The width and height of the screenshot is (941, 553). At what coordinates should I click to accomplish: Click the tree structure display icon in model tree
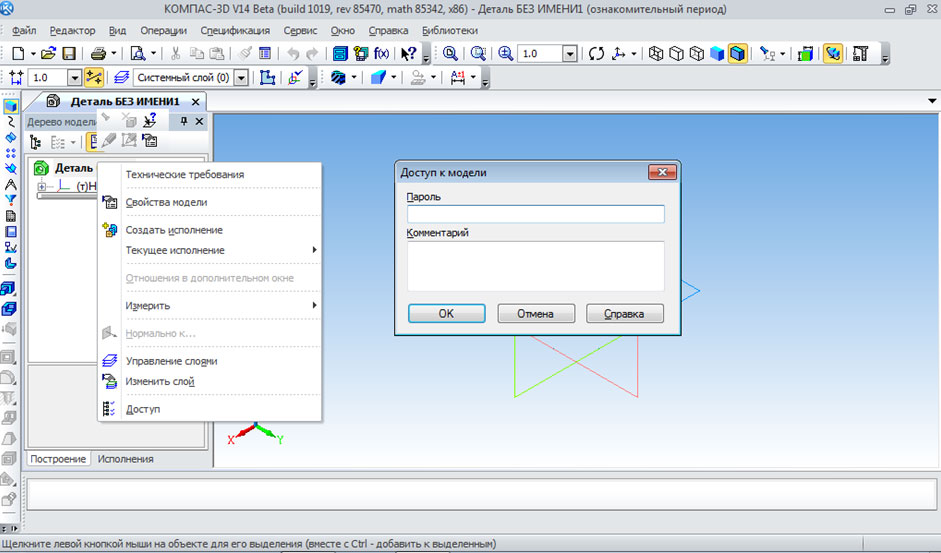(x=35, y=142)
